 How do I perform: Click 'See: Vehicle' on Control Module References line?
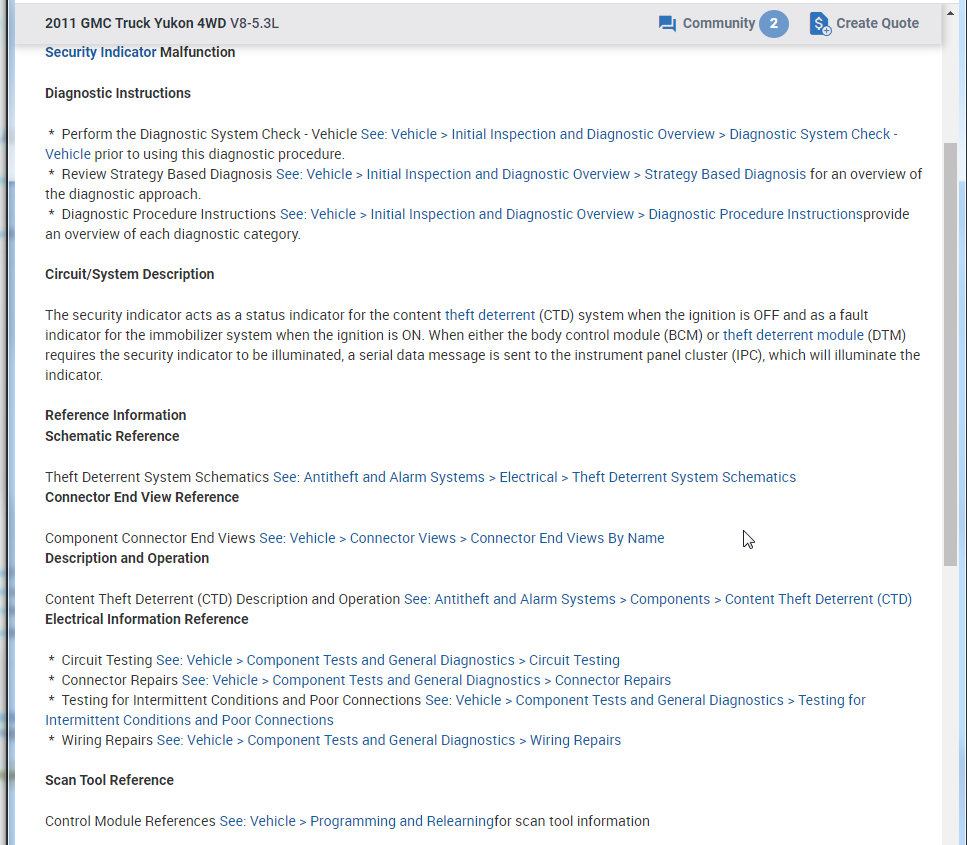[x=257, y=822]
